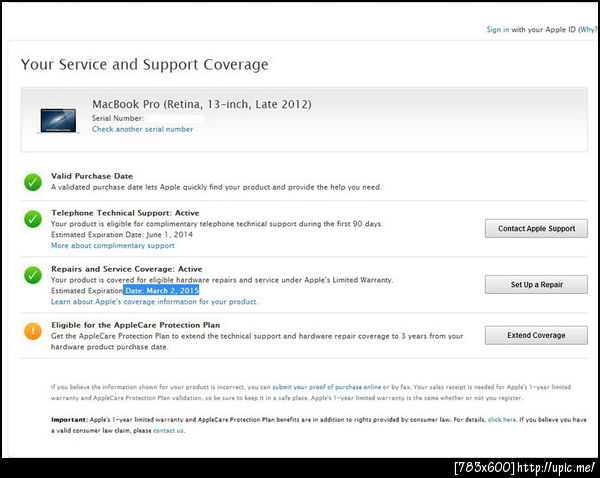Click the highlighted text Date: March 2, 2015

pyautogui.click(x=161, y=290)
